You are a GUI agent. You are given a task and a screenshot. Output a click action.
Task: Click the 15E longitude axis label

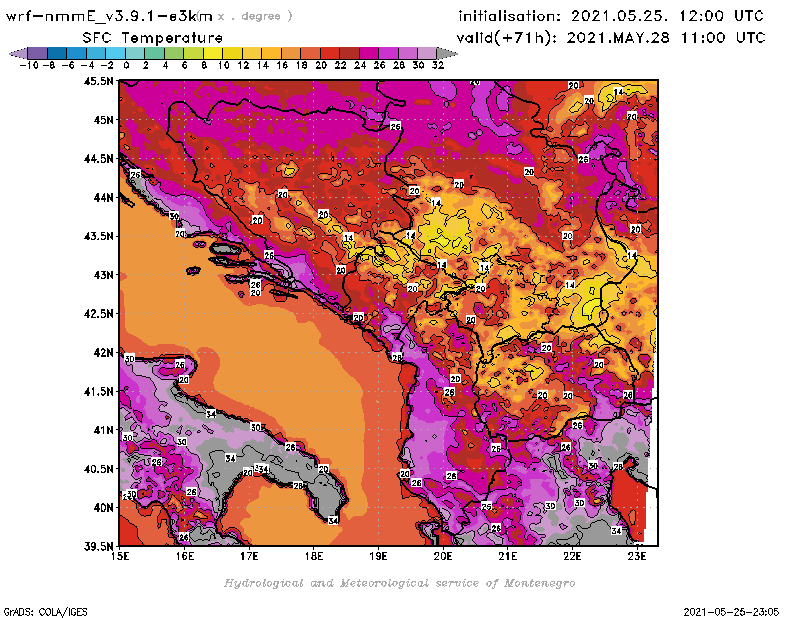click(x=121, y=556)
